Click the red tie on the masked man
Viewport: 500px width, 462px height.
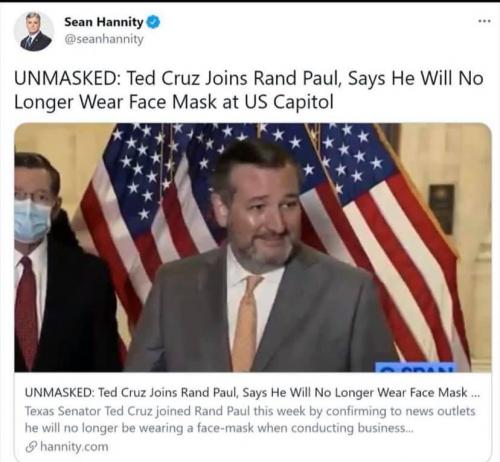click(27, 312)
